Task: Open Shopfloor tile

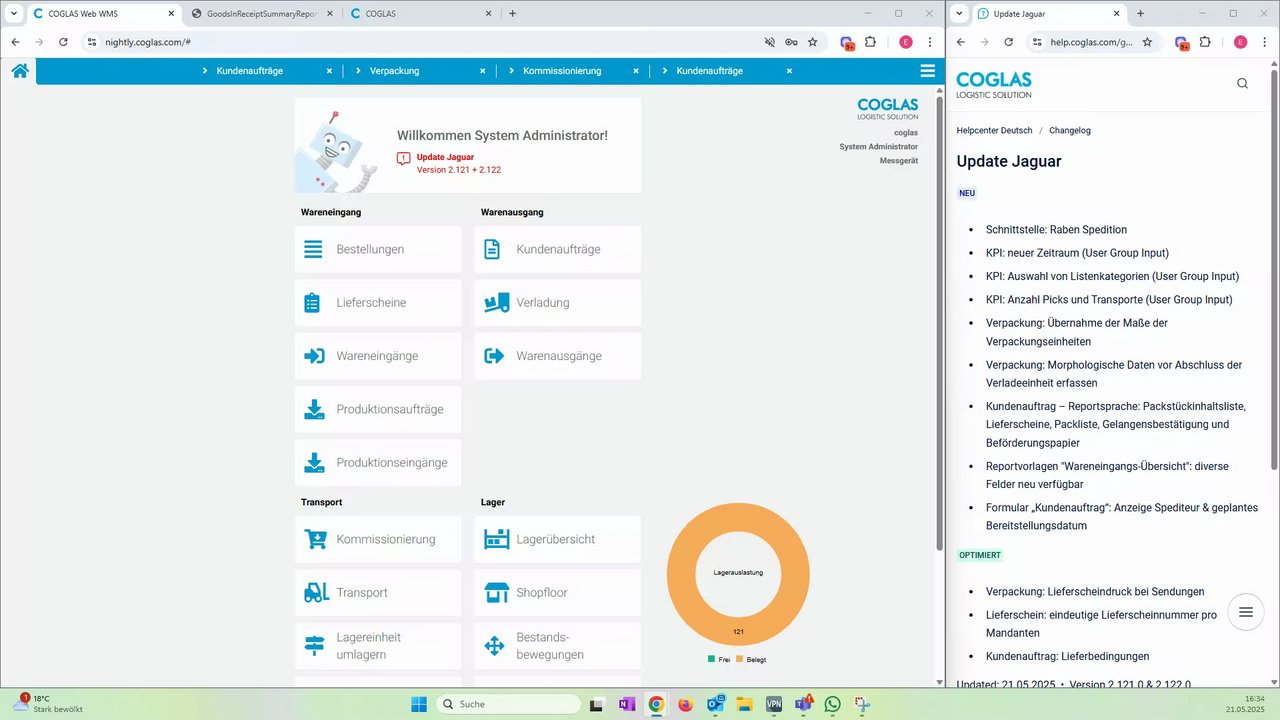Action: point(558,593)
